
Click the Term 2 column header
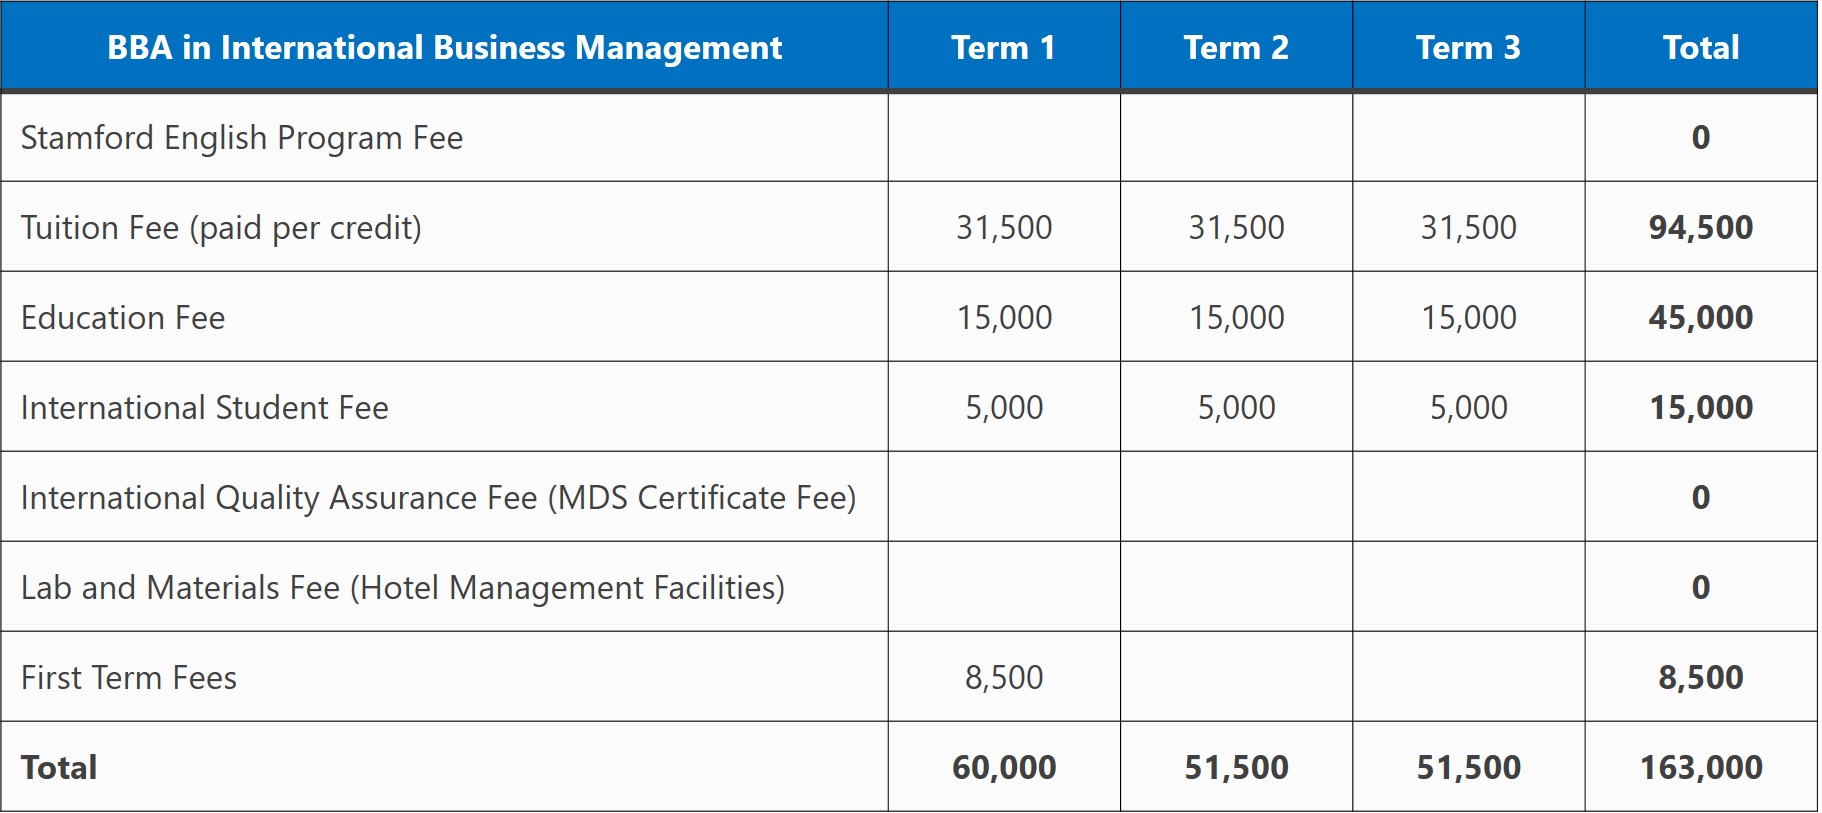click(x=1236, y=47)
